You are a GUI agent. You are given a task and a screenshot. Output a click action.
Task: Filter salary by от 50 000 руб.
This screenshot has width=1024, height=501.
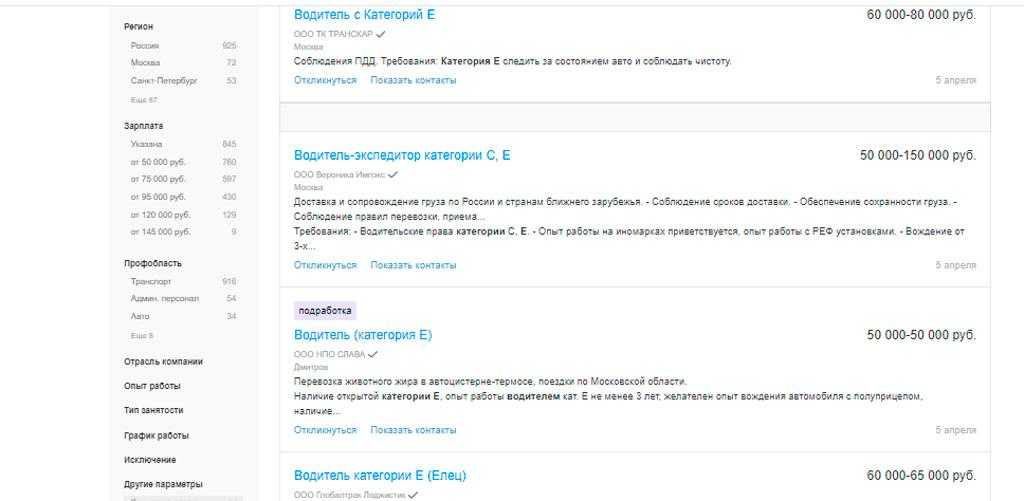[158, 162]
